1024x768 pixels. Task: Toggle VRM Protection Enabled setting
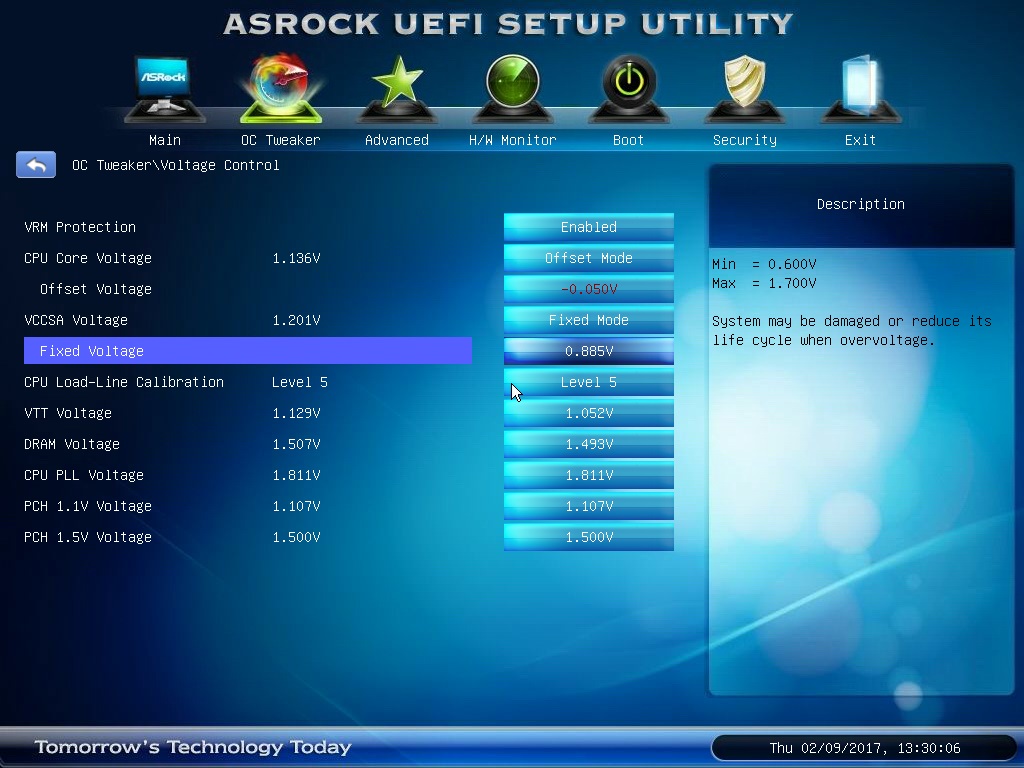coord(588,227)
